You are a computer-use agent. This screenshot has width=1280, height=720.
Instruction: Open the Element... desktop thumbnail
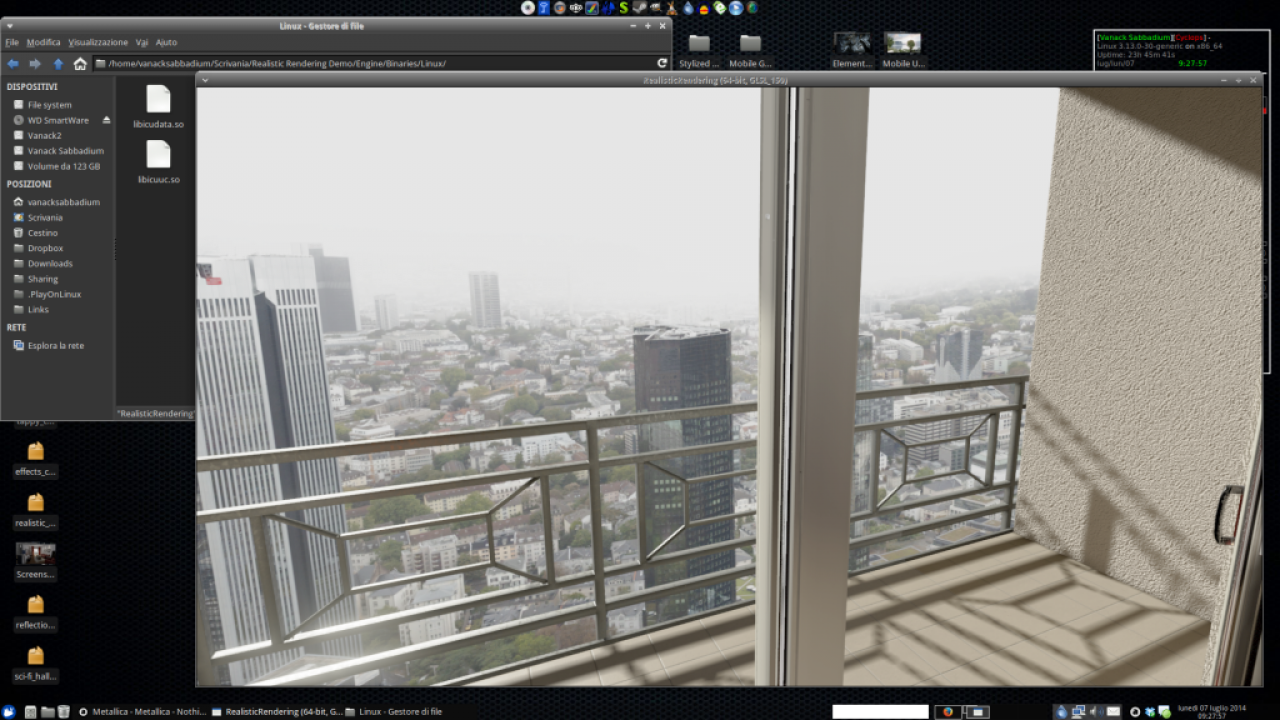coord(852,49)
